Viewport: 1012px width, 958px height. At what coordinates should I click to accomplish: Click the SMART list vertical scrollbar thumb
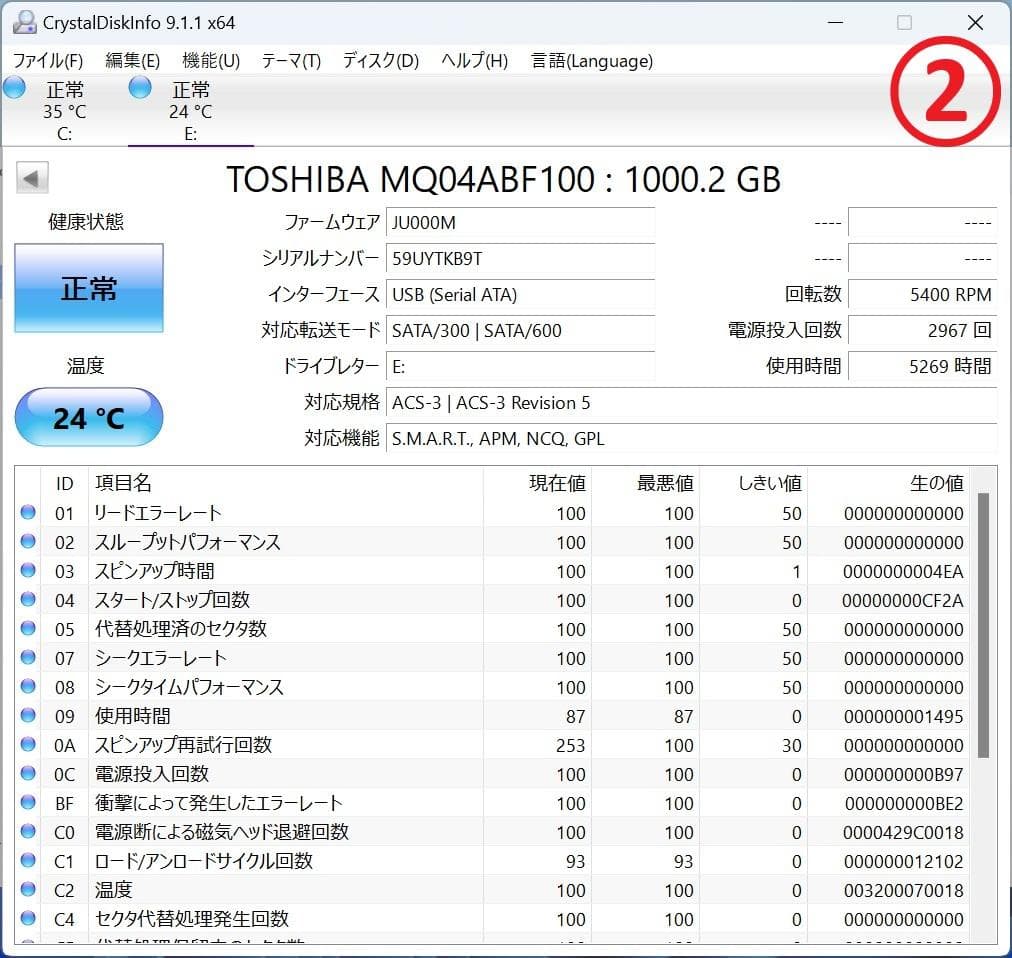click(x=983, y=625)
